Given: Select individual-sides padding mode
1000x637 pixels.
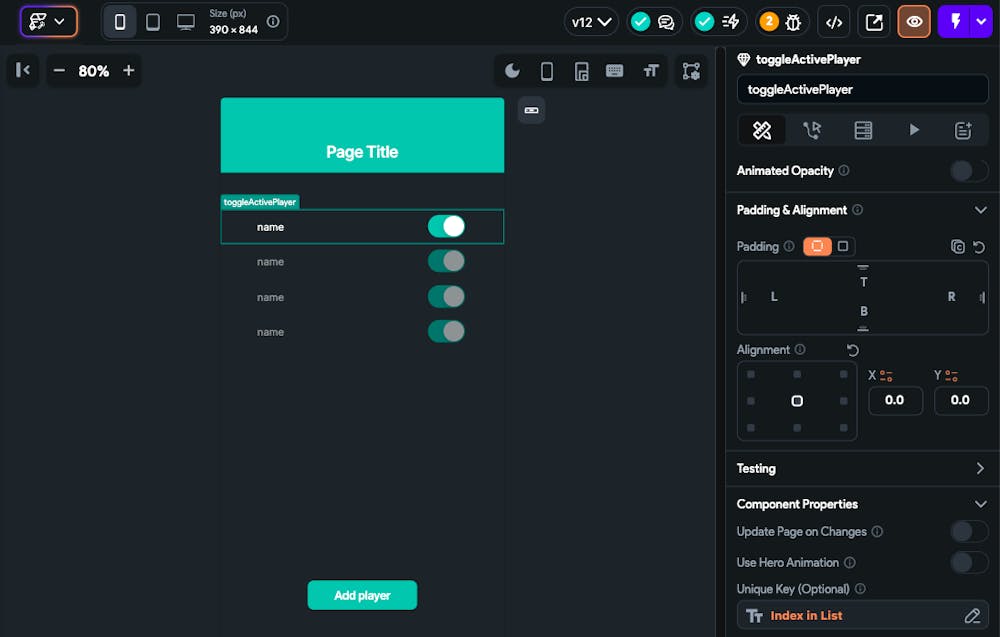Looking at the screenshot, I should [817, 246].
